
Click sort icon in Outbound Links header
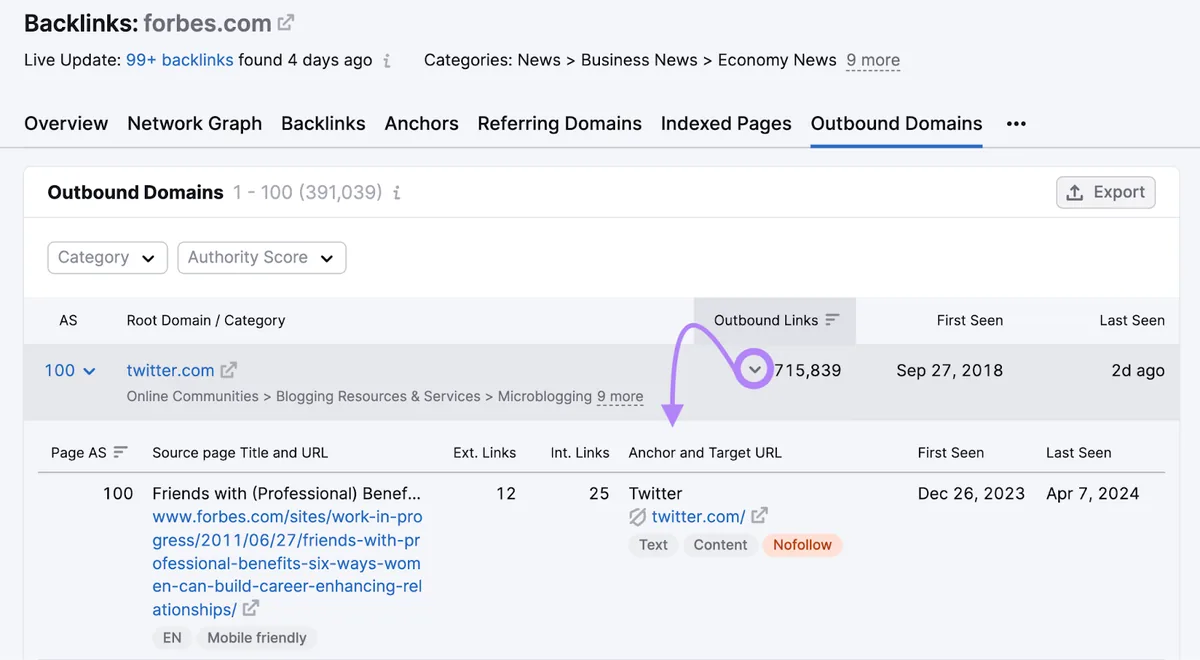[832, 320]
